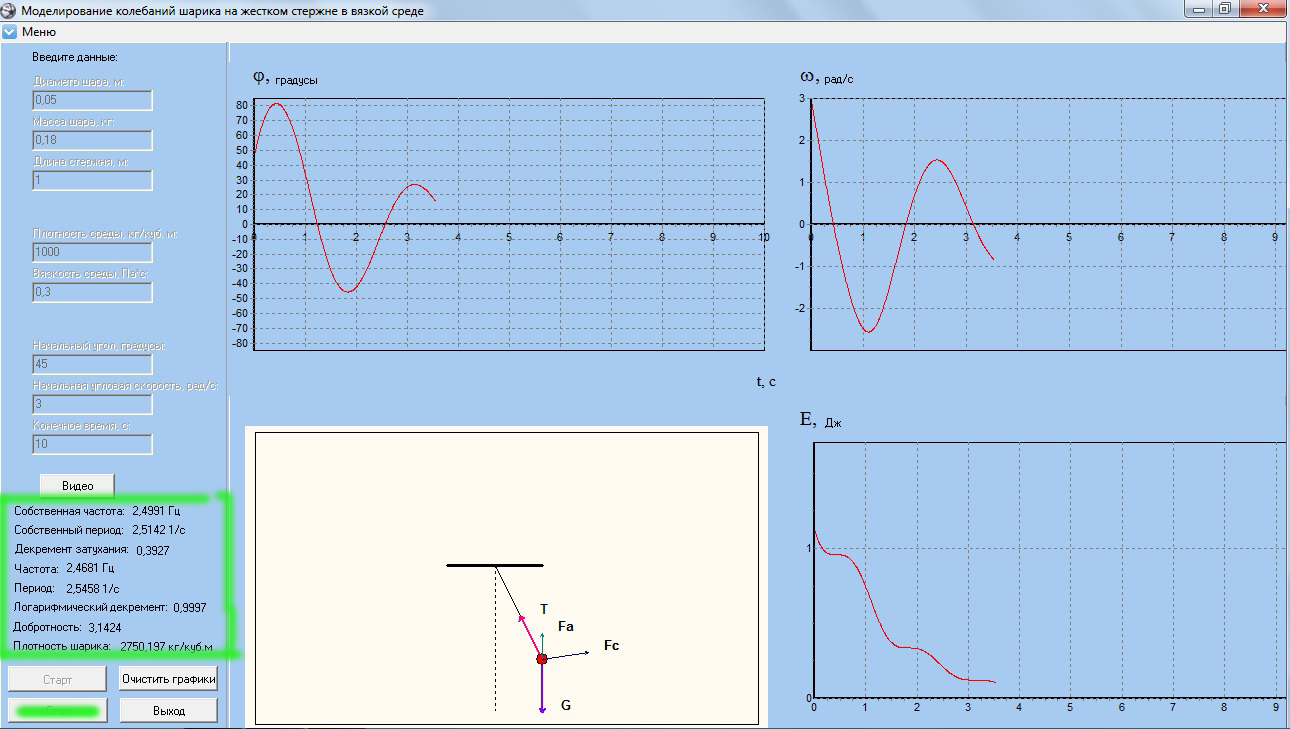Click the application icon in title bar
Viewport: 1290px width, 729px height.
(x=10, y=11)
